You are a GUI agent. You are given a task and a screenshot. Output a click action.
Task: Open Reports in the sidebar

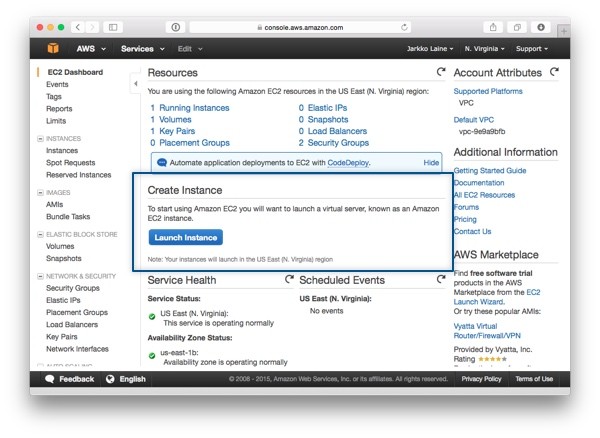(59, 109)
